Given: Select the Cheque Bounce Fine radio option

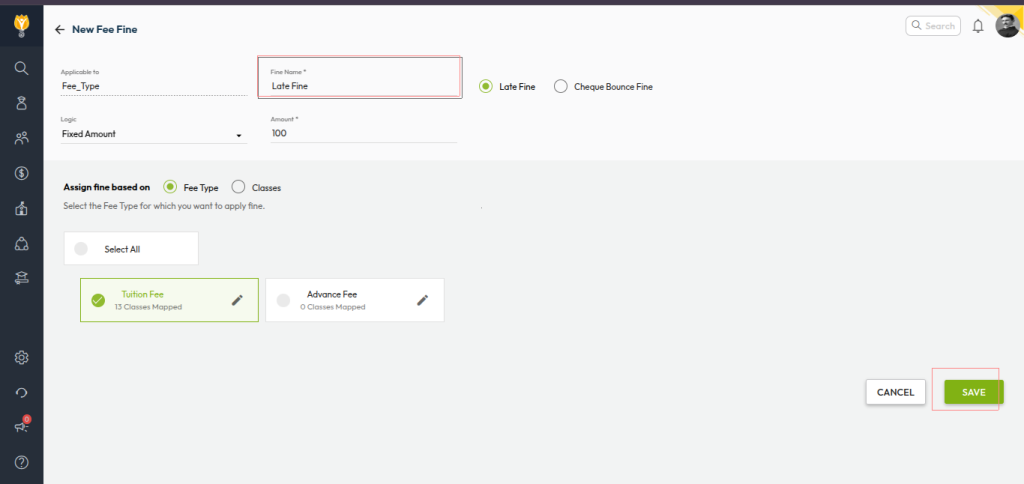Looking at the screenshot, I should 561,87.
